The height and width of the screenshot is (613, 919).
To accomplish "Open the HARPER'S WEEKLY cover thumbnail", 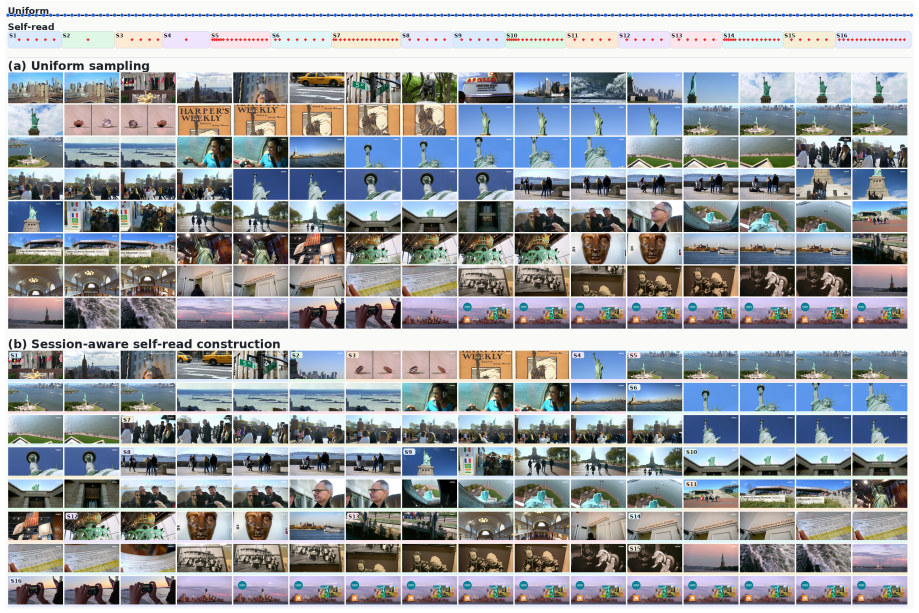I will click(204, 120).
